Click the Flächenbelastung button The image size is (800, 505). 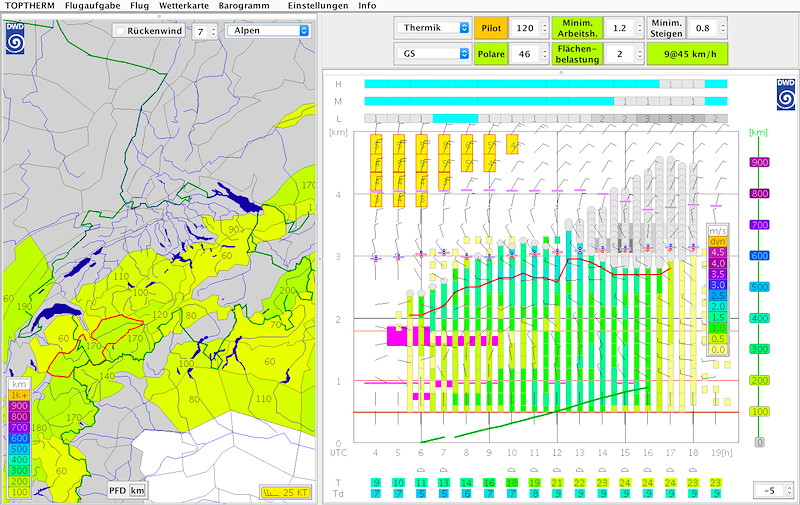click(577, 54)
